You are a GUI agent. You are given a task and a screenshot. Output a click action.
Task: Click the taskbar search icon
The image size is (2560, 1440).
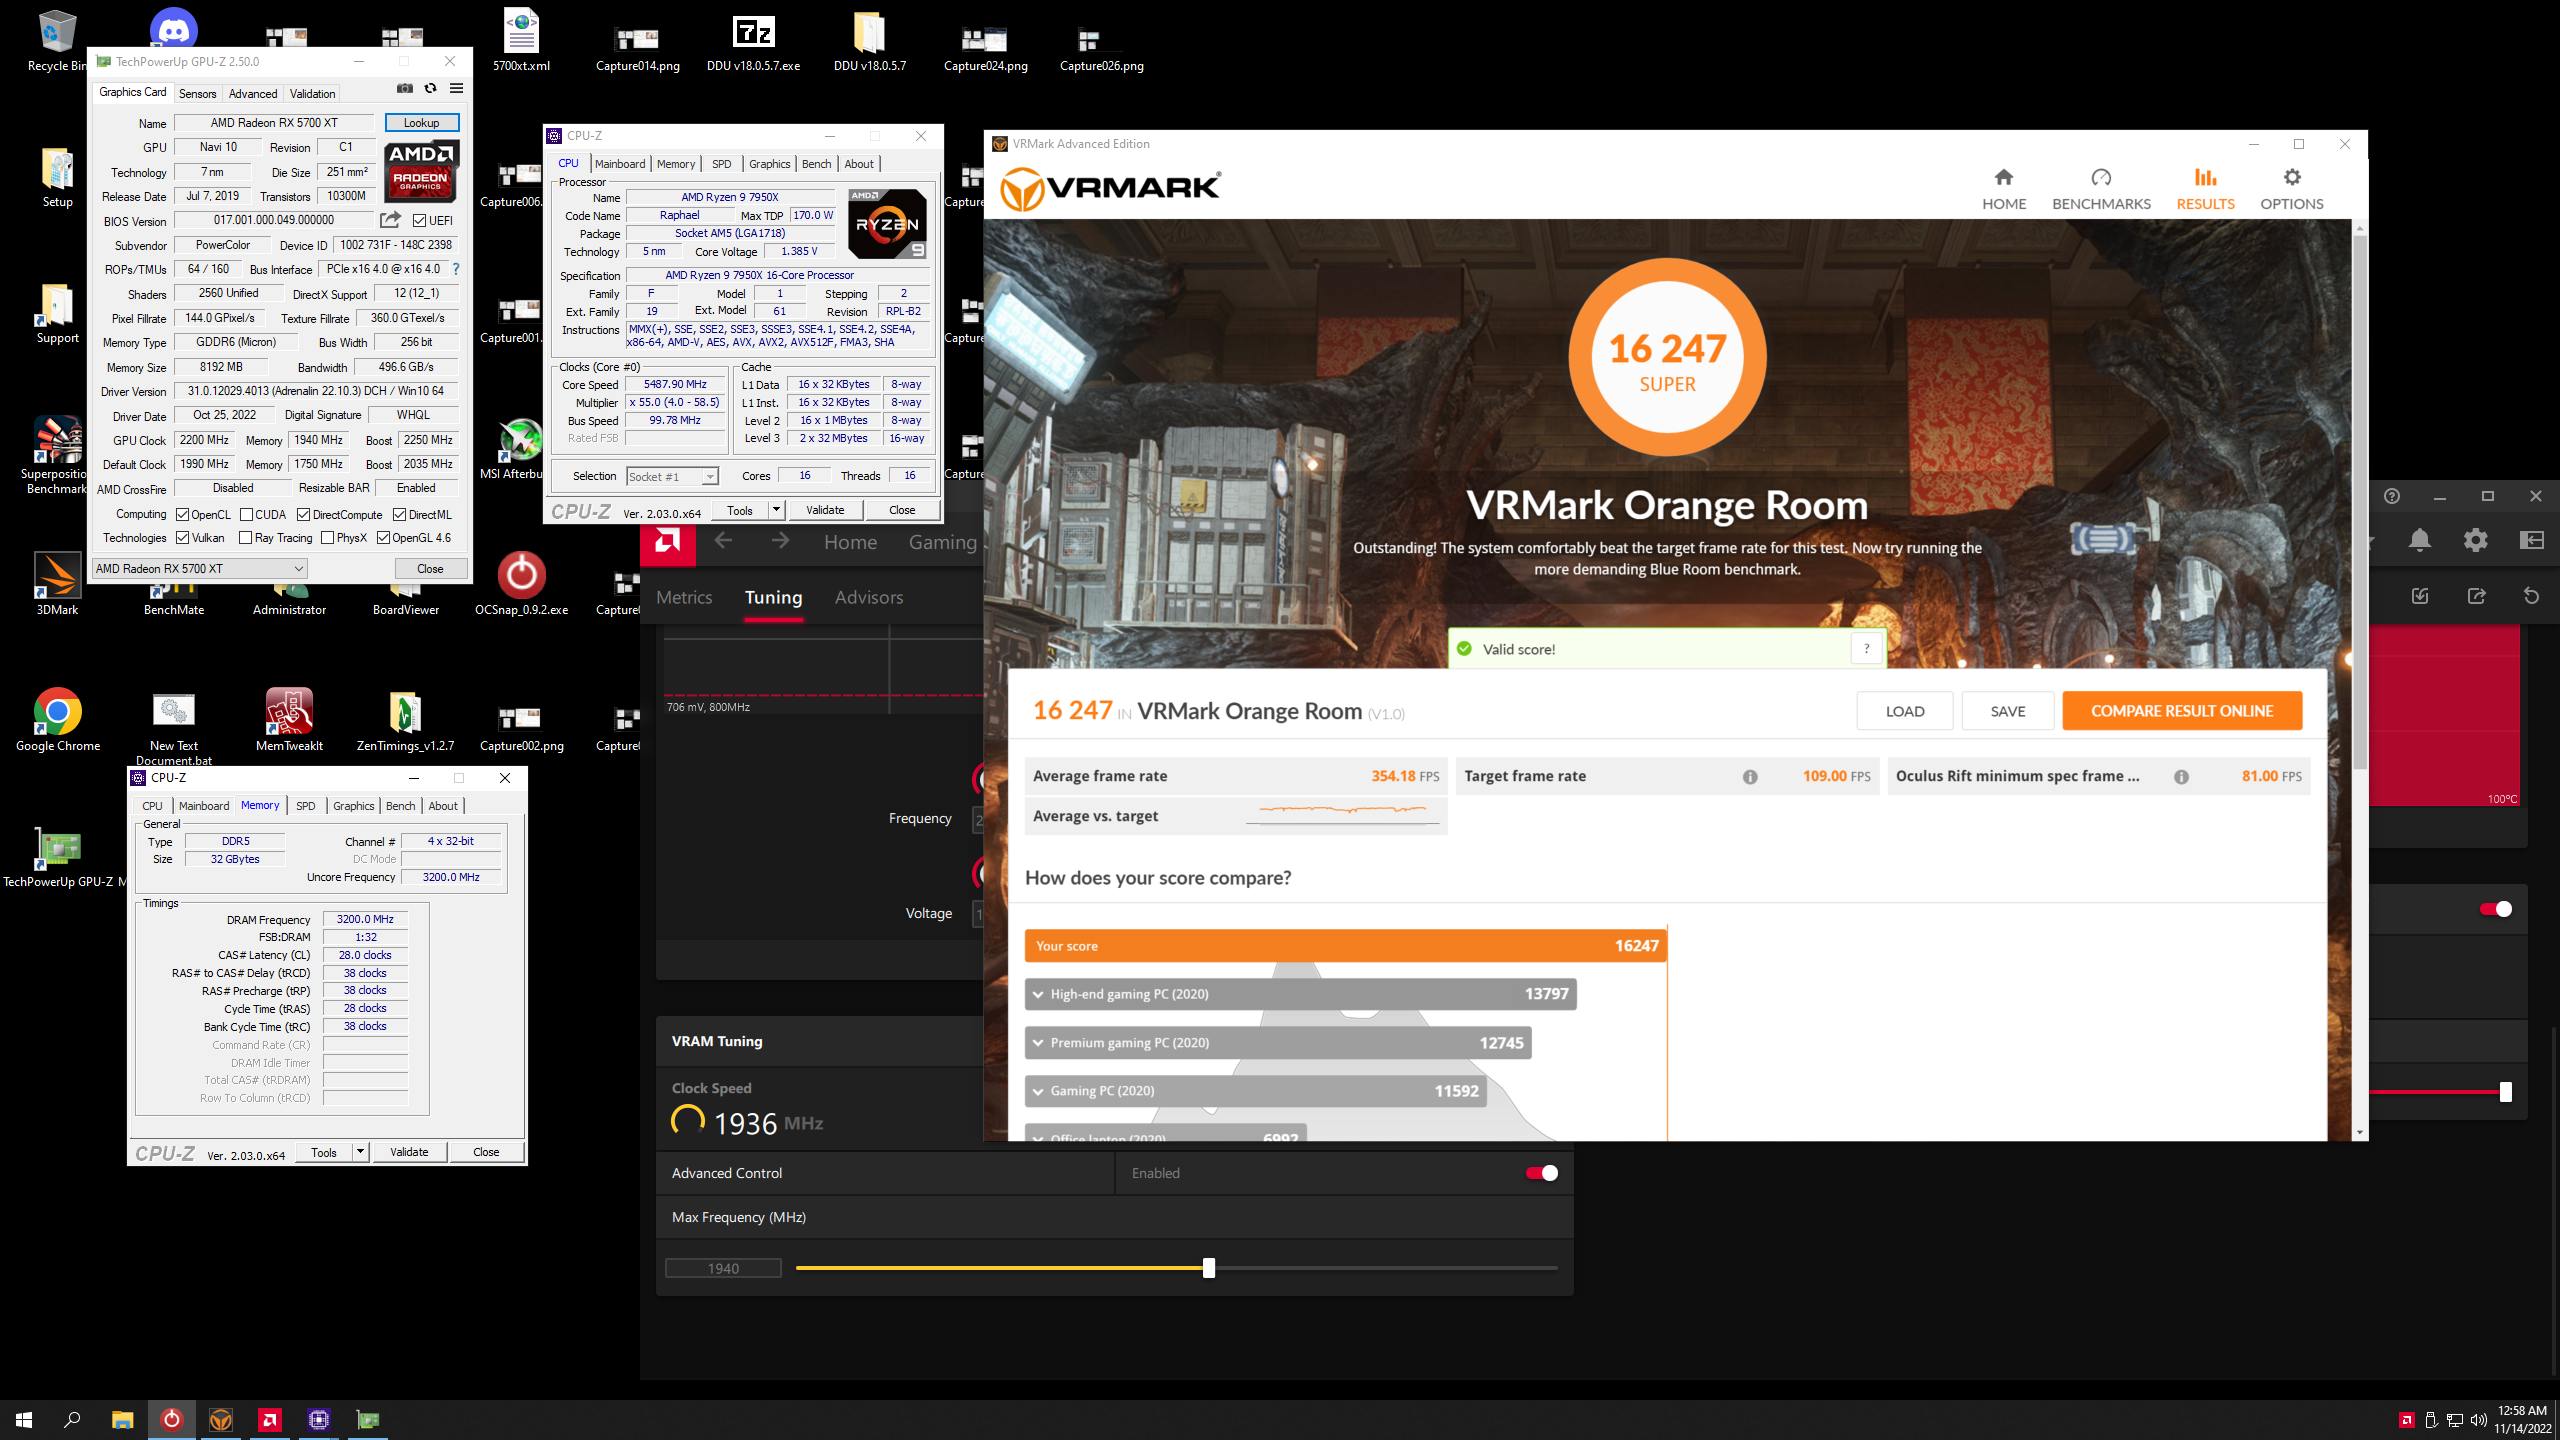pos(72,1420)
